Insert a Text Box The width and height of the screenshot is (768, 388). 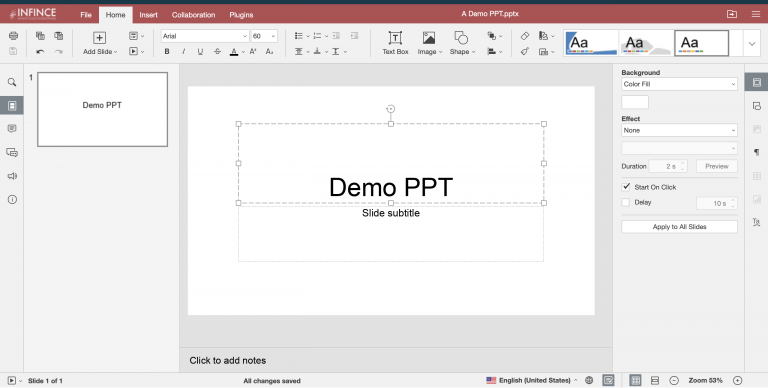point(395,43)
